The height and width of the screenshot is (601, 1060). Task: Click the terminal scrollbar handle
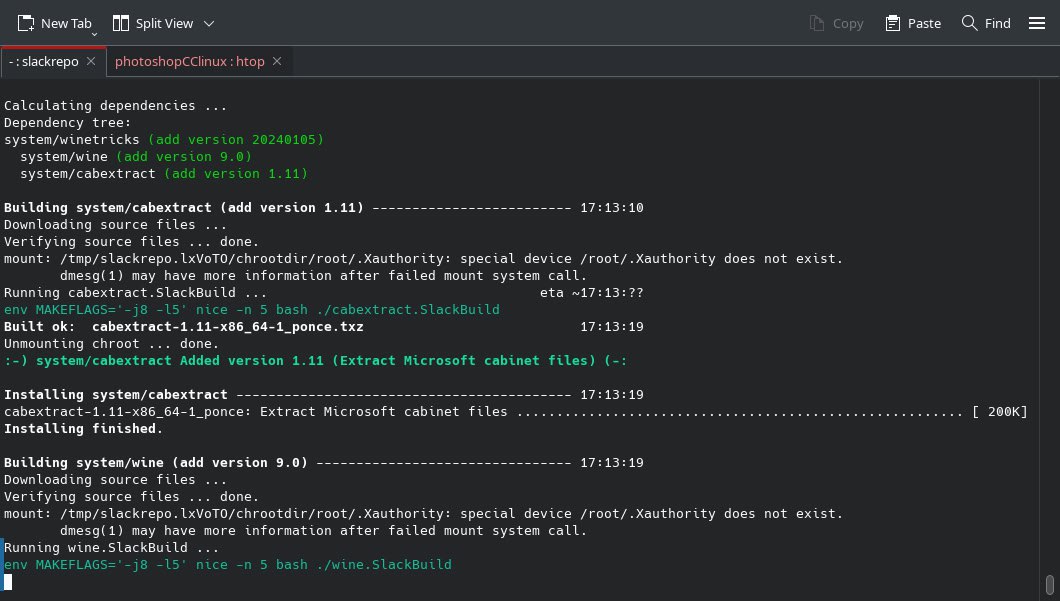pyautogui.click(x=1049, y=584)
